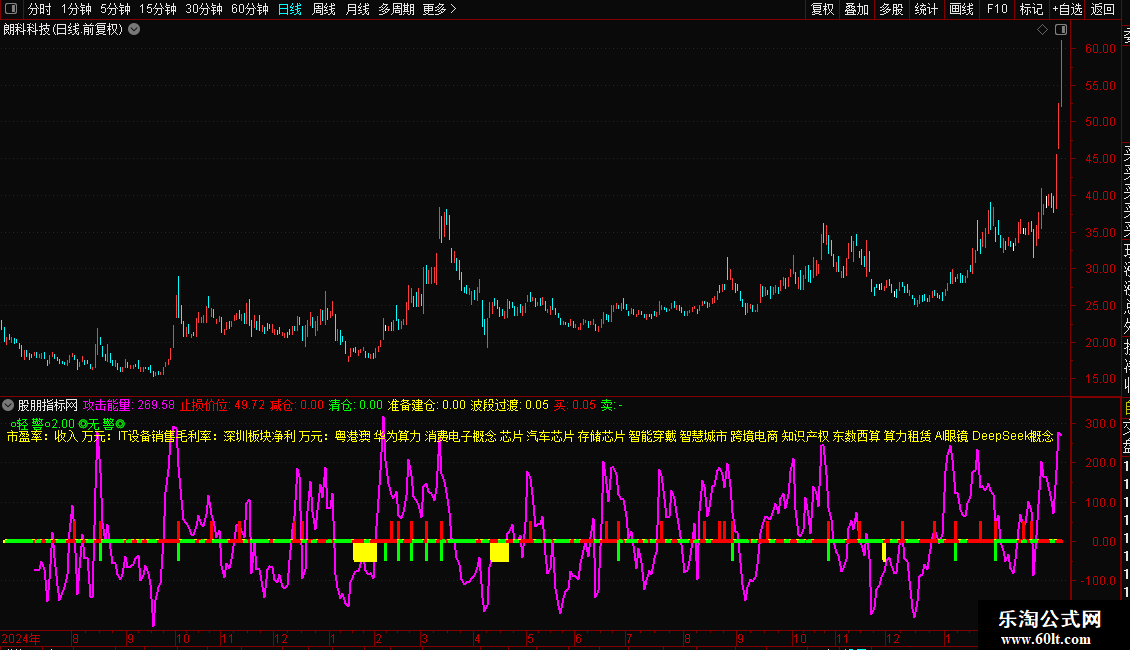Screen dimensions: 1130x650
Task: Open the 复权 adjustment button
Action: coord(822,9)
